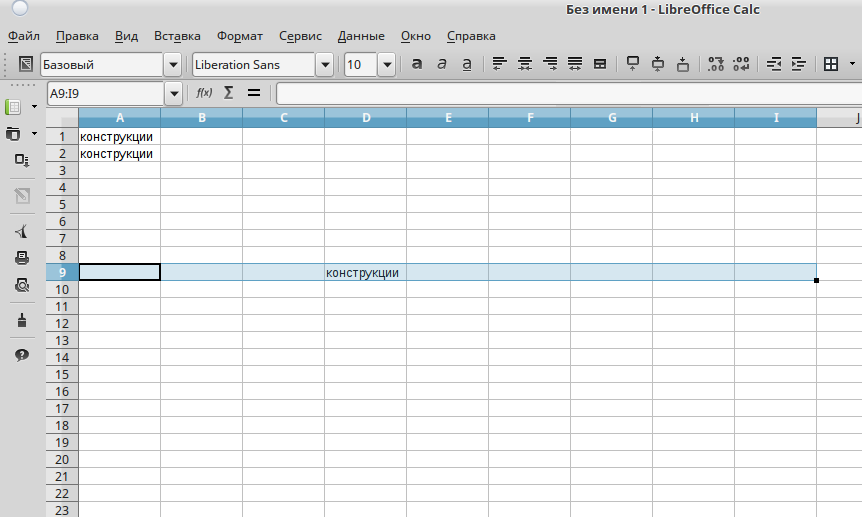The width and height of the screenshot is (862, 517).
Task: Open the font size dropdown arrow
Action: 386,65
